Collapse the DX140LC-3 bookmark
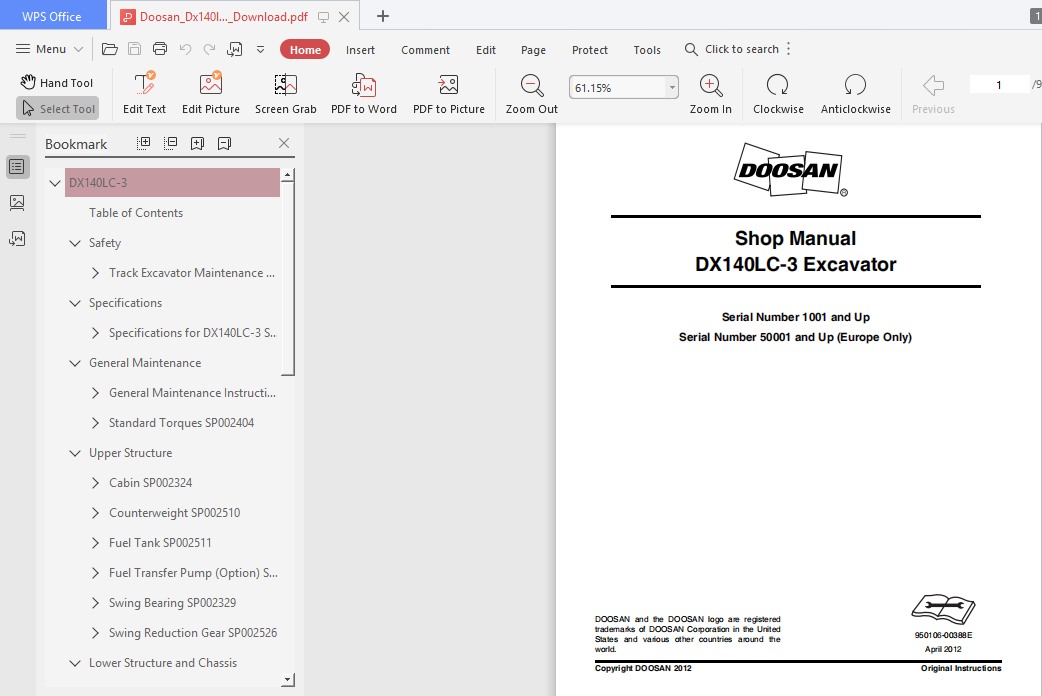1042x696 pixels. [x=55, y=183]
